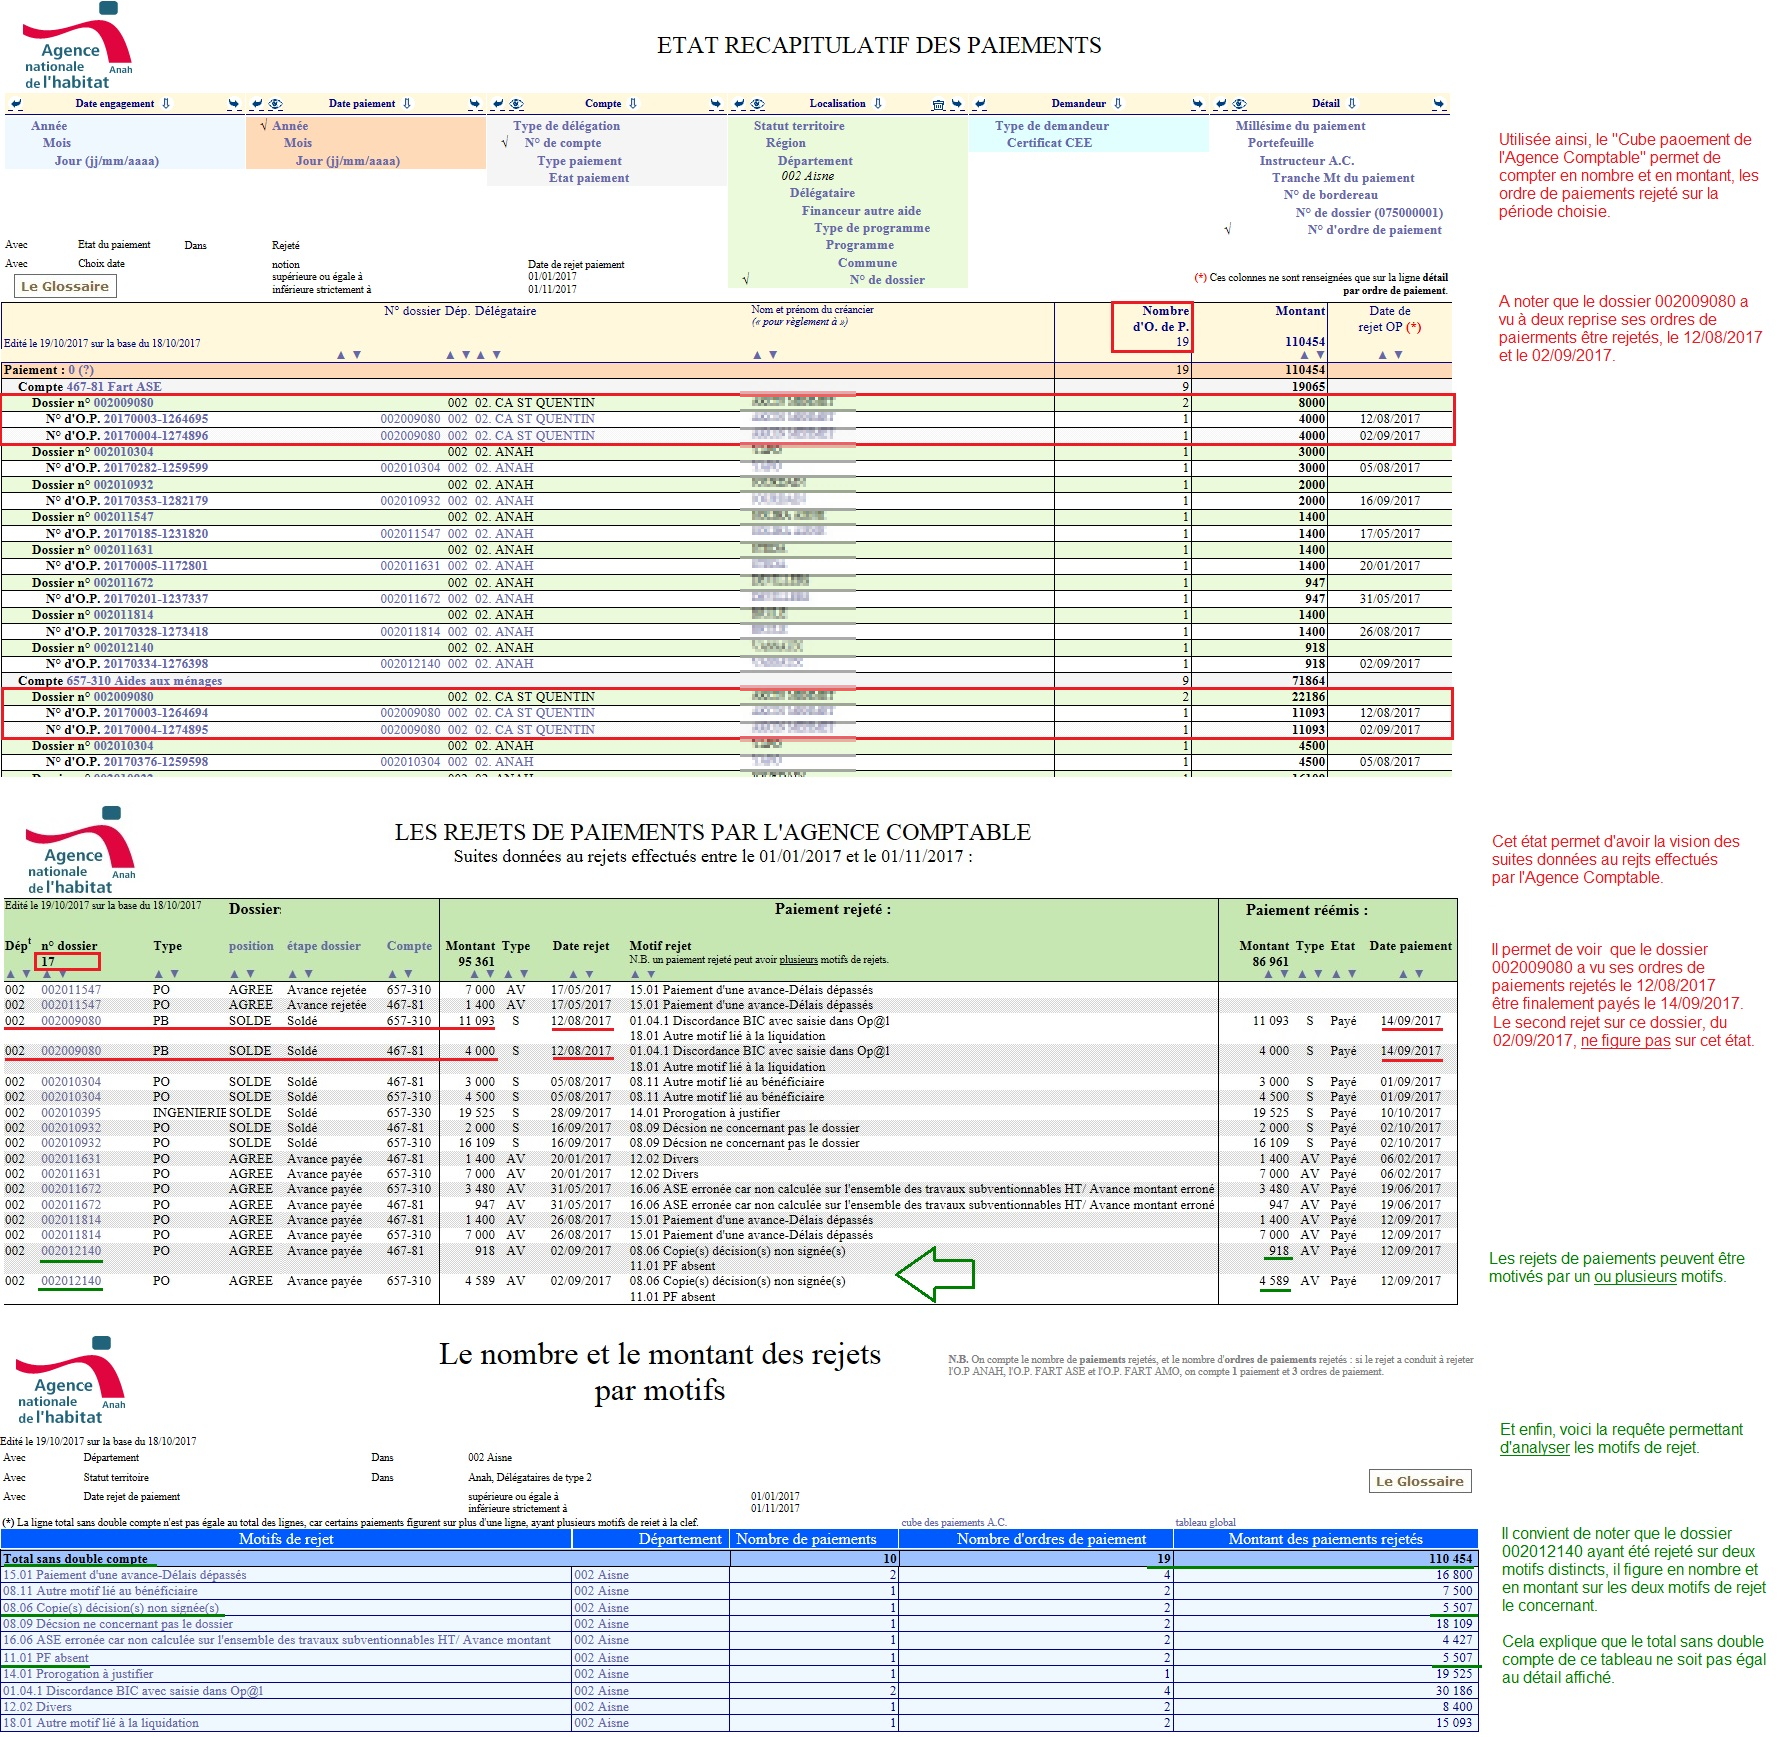Select Certificat CEE option

pyautogui.click(x=1049, y=143)
